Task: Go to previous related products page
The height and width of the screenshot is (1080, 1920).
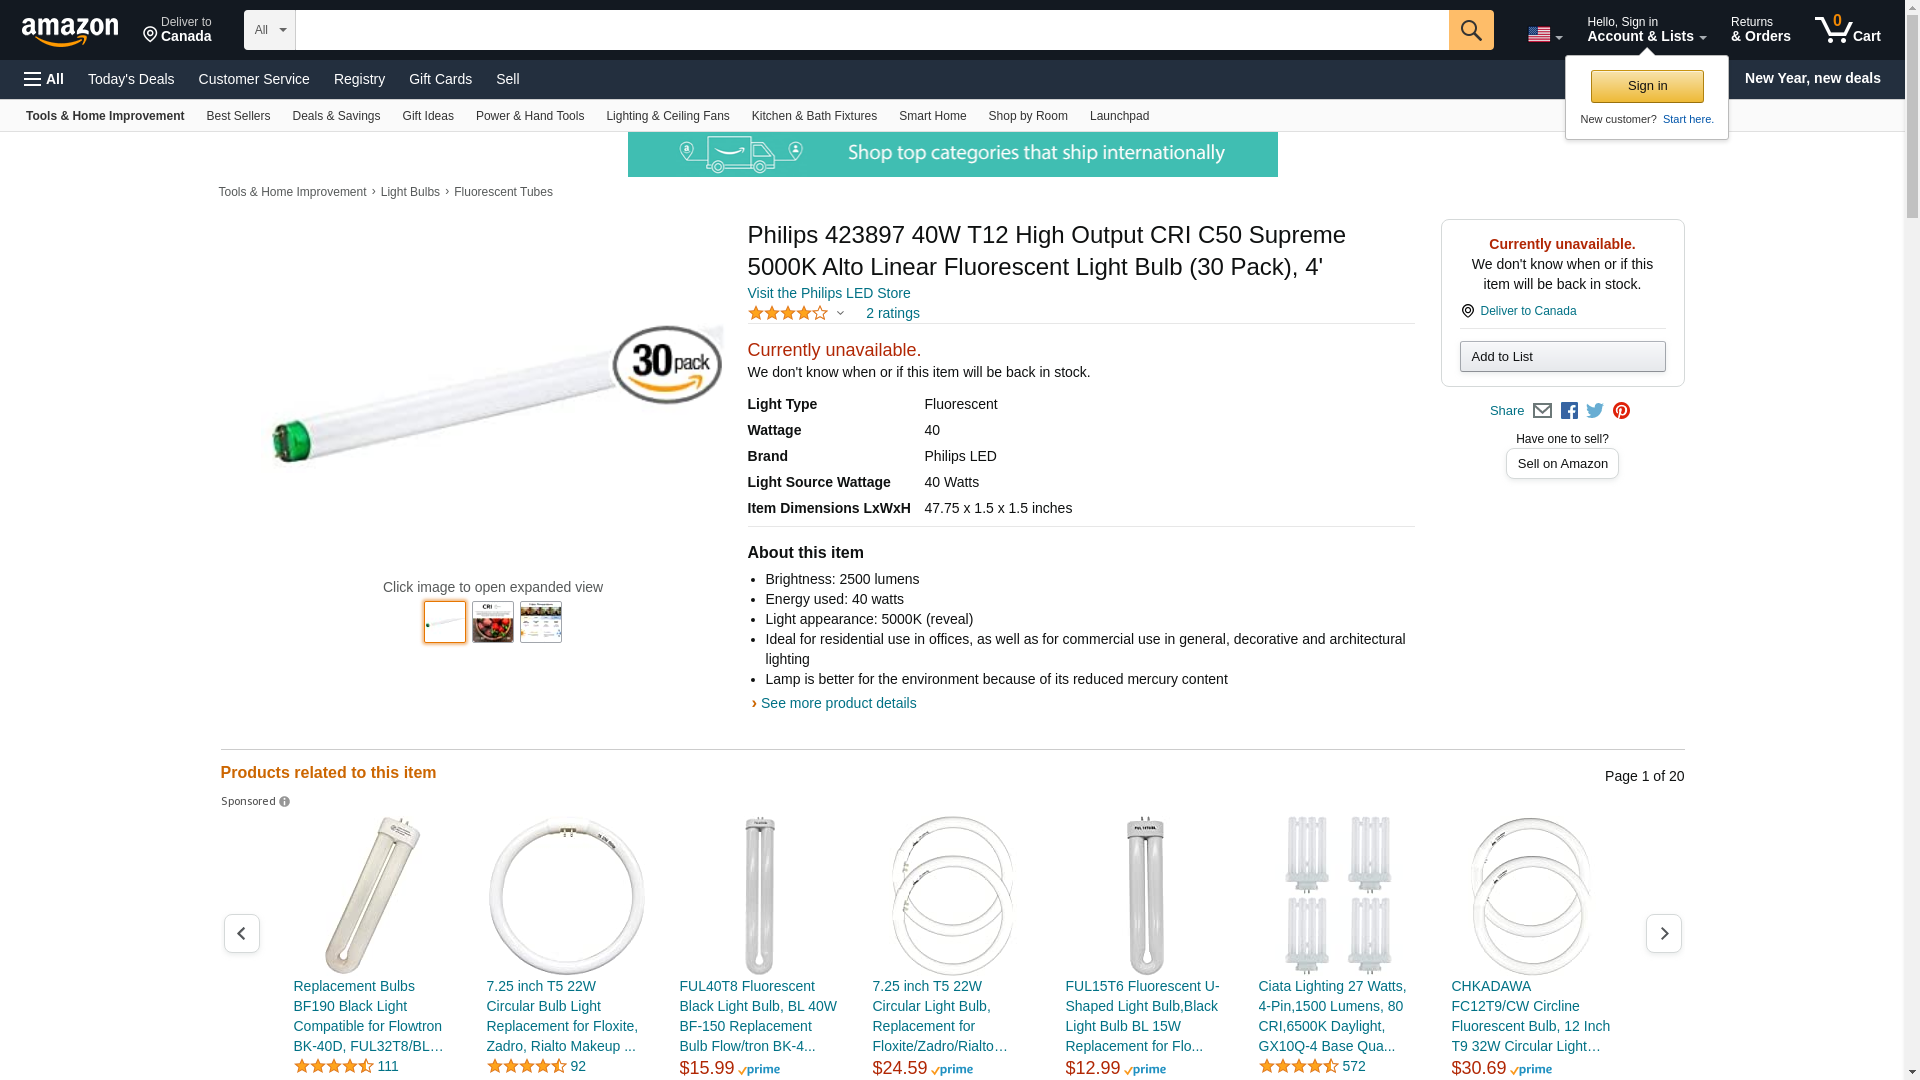Action: [x=242, y=933]
